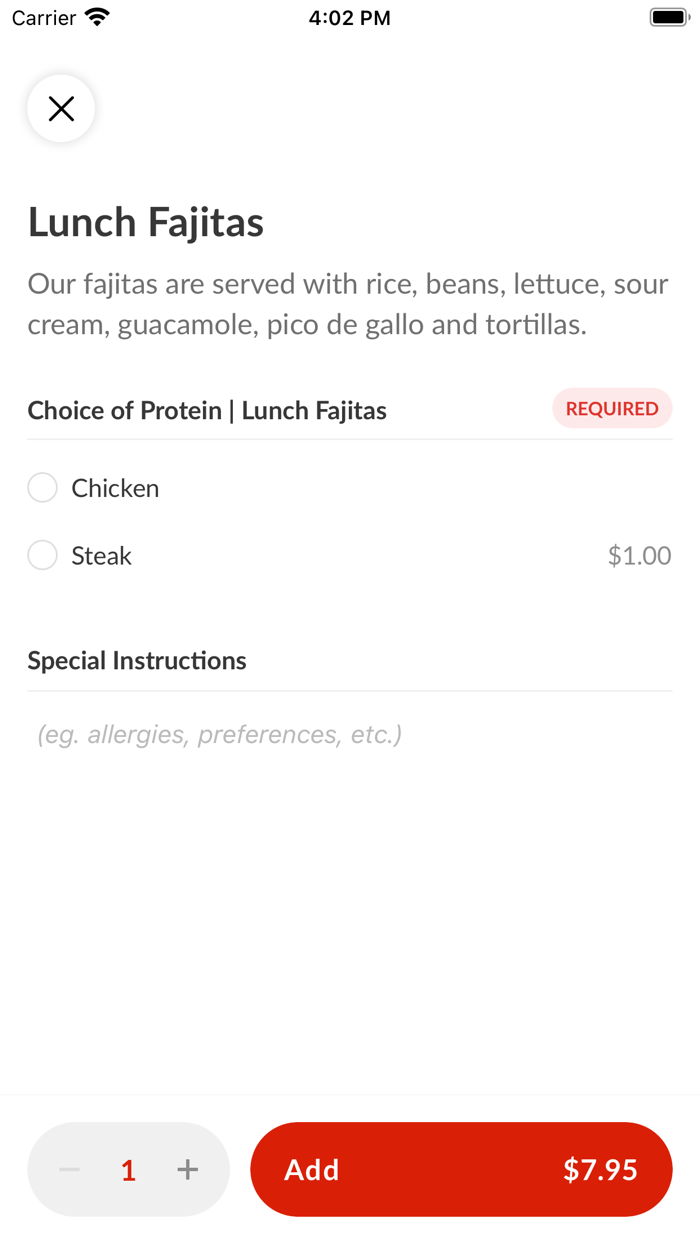Tap the plus icon to increase quantity
700x1244 pixels.
(x=187, y=1169)
